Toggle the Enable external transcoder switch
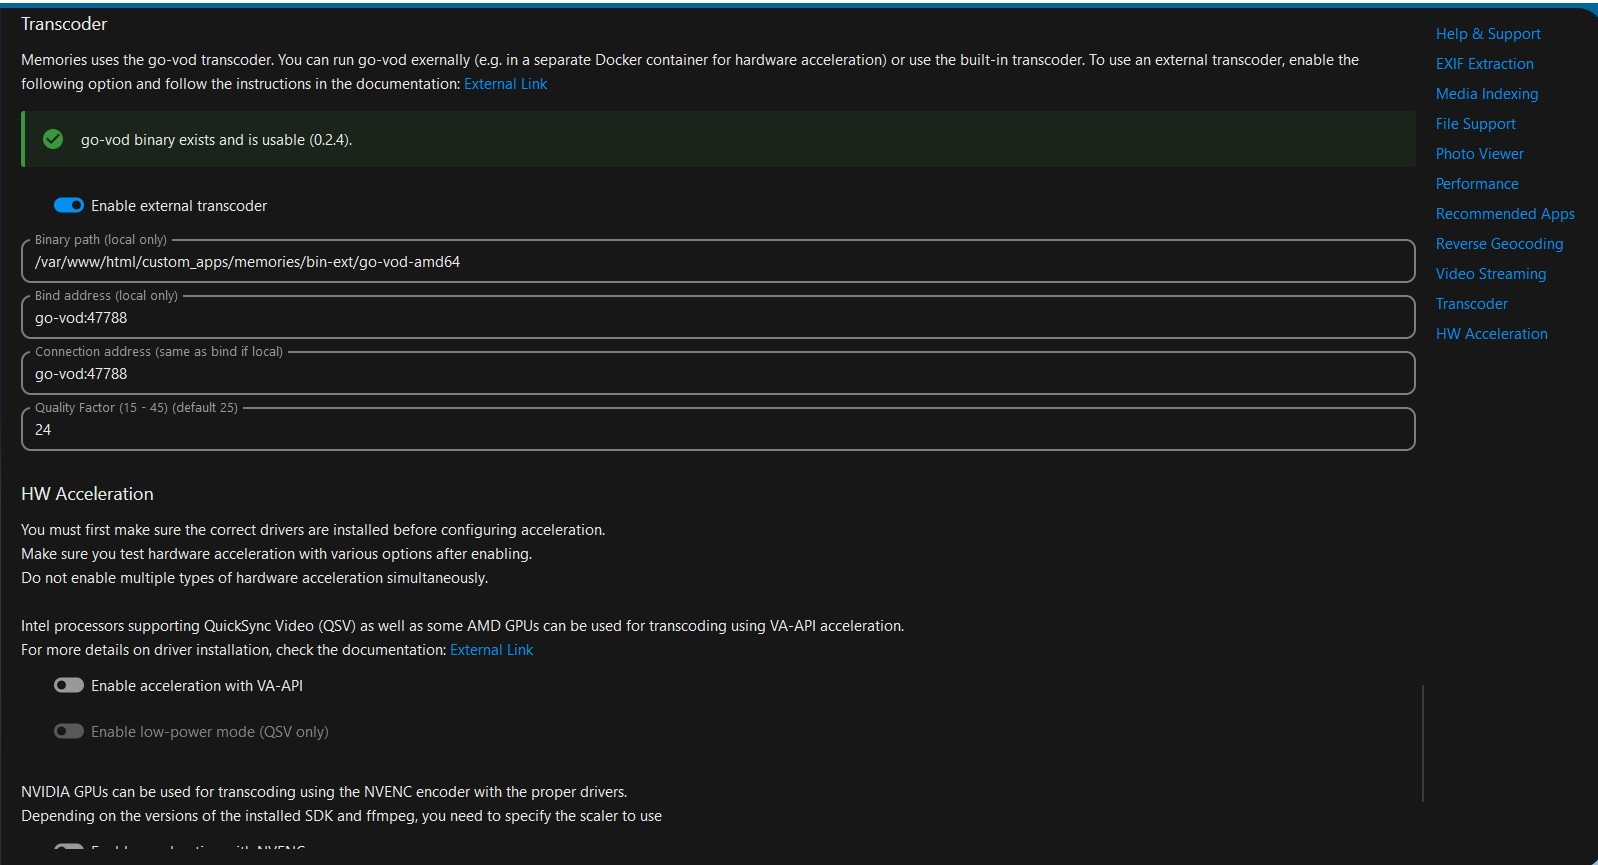Image resolution: width=1598 pixels, height=865 pixels. pyautogui.click(x=69, y=206)
